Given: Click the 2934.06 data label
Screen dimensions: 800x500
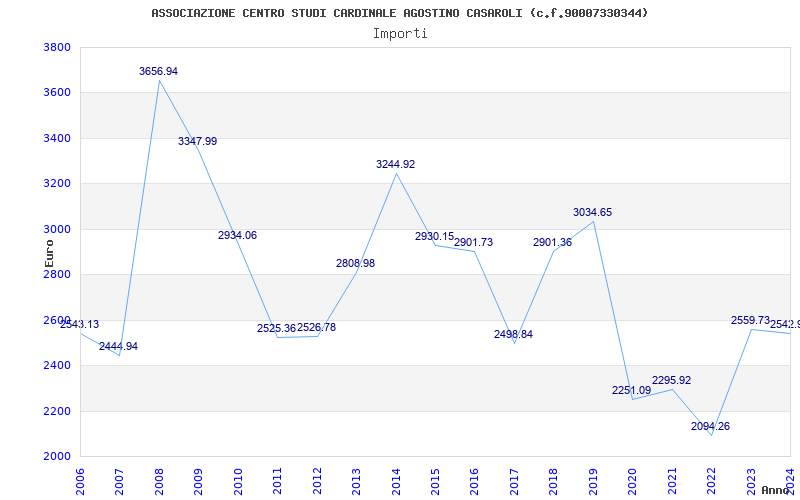Looking at the screenshot, I should point(237,236).
